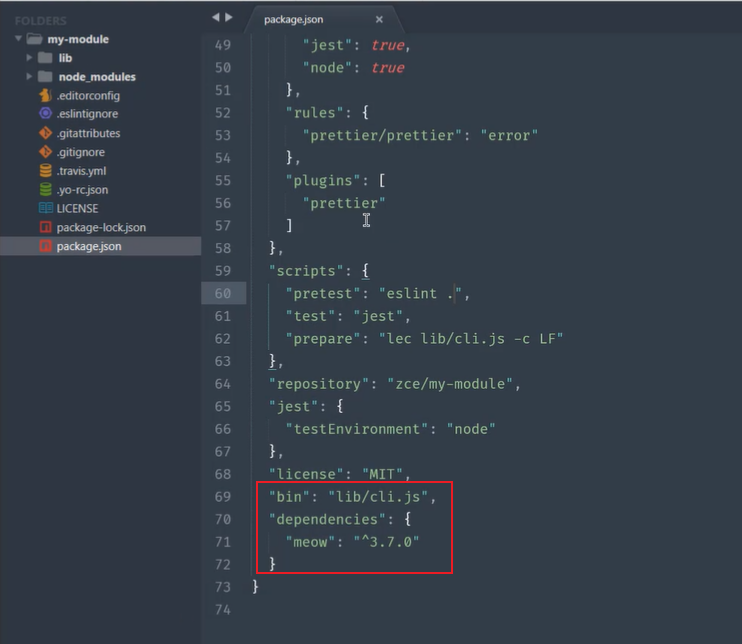
Task: Click the LICENSE book icon
Action: pyautogui.click(x=45, y=208)
